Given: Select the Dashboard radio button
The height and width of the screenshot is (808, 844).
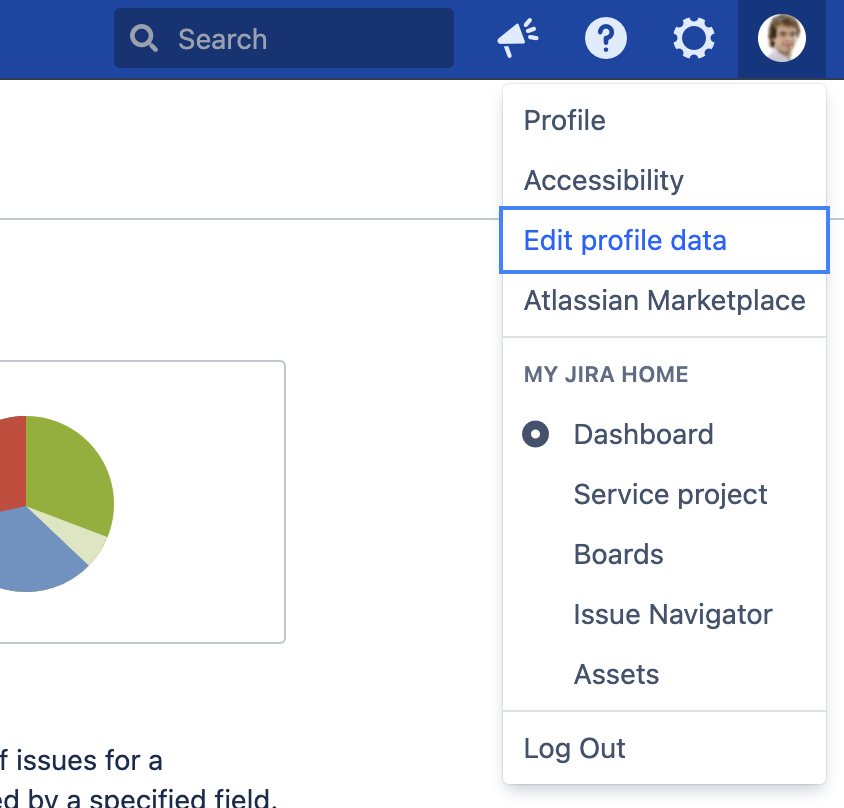Looking at the screenshot, I should (x=536, y=435).
